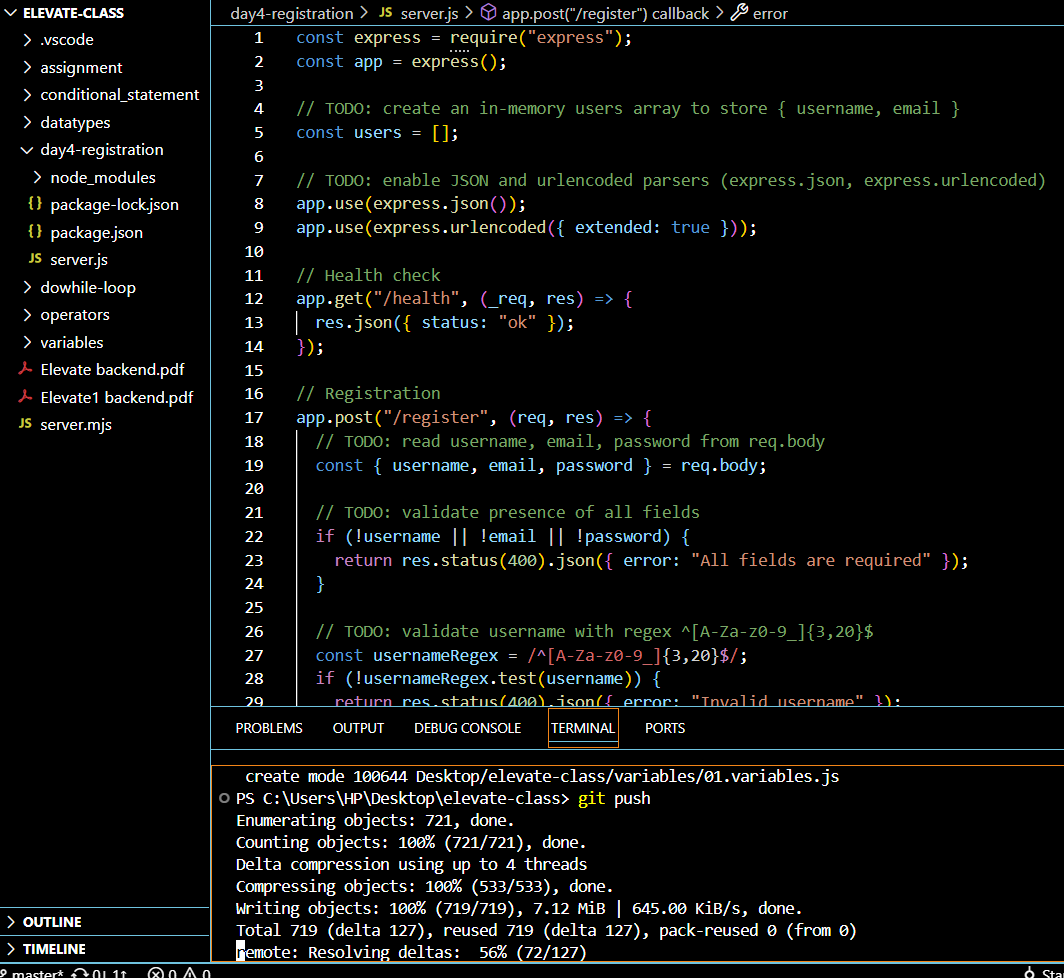
Task: Click 'app.get("/health"' on line 12
Action: pyautogui.click(x=377, y=299)
